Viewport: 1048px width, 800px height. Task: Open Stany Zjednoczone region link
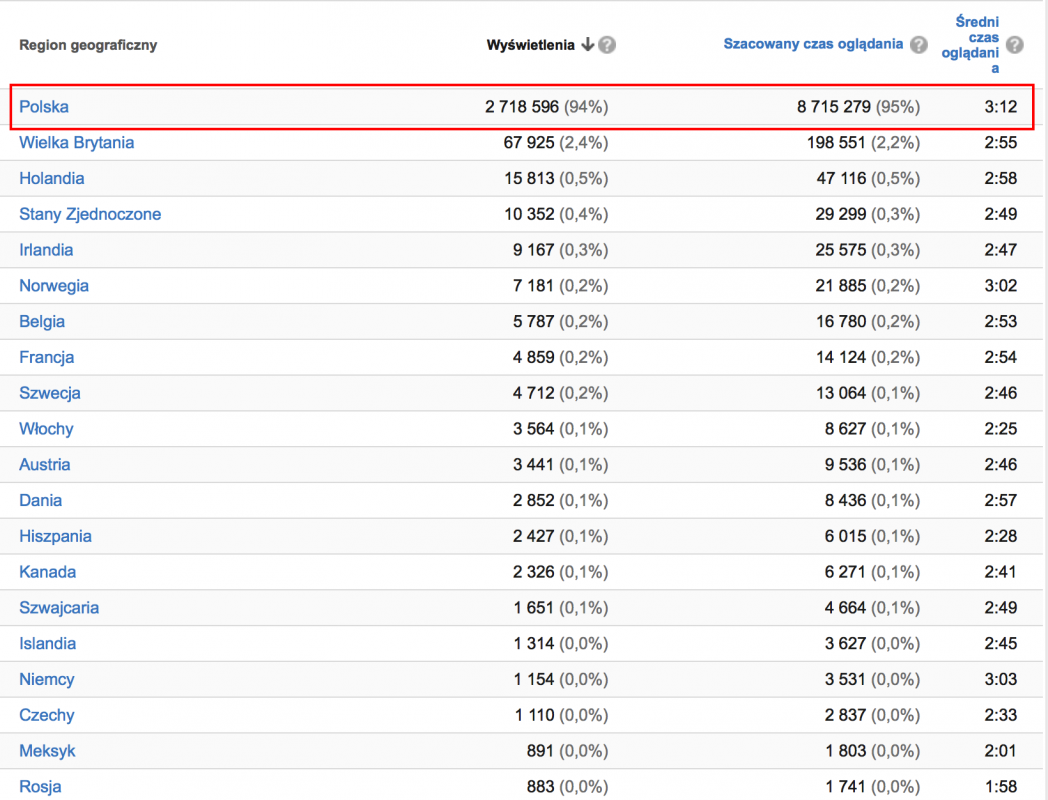tap(90, 214)
